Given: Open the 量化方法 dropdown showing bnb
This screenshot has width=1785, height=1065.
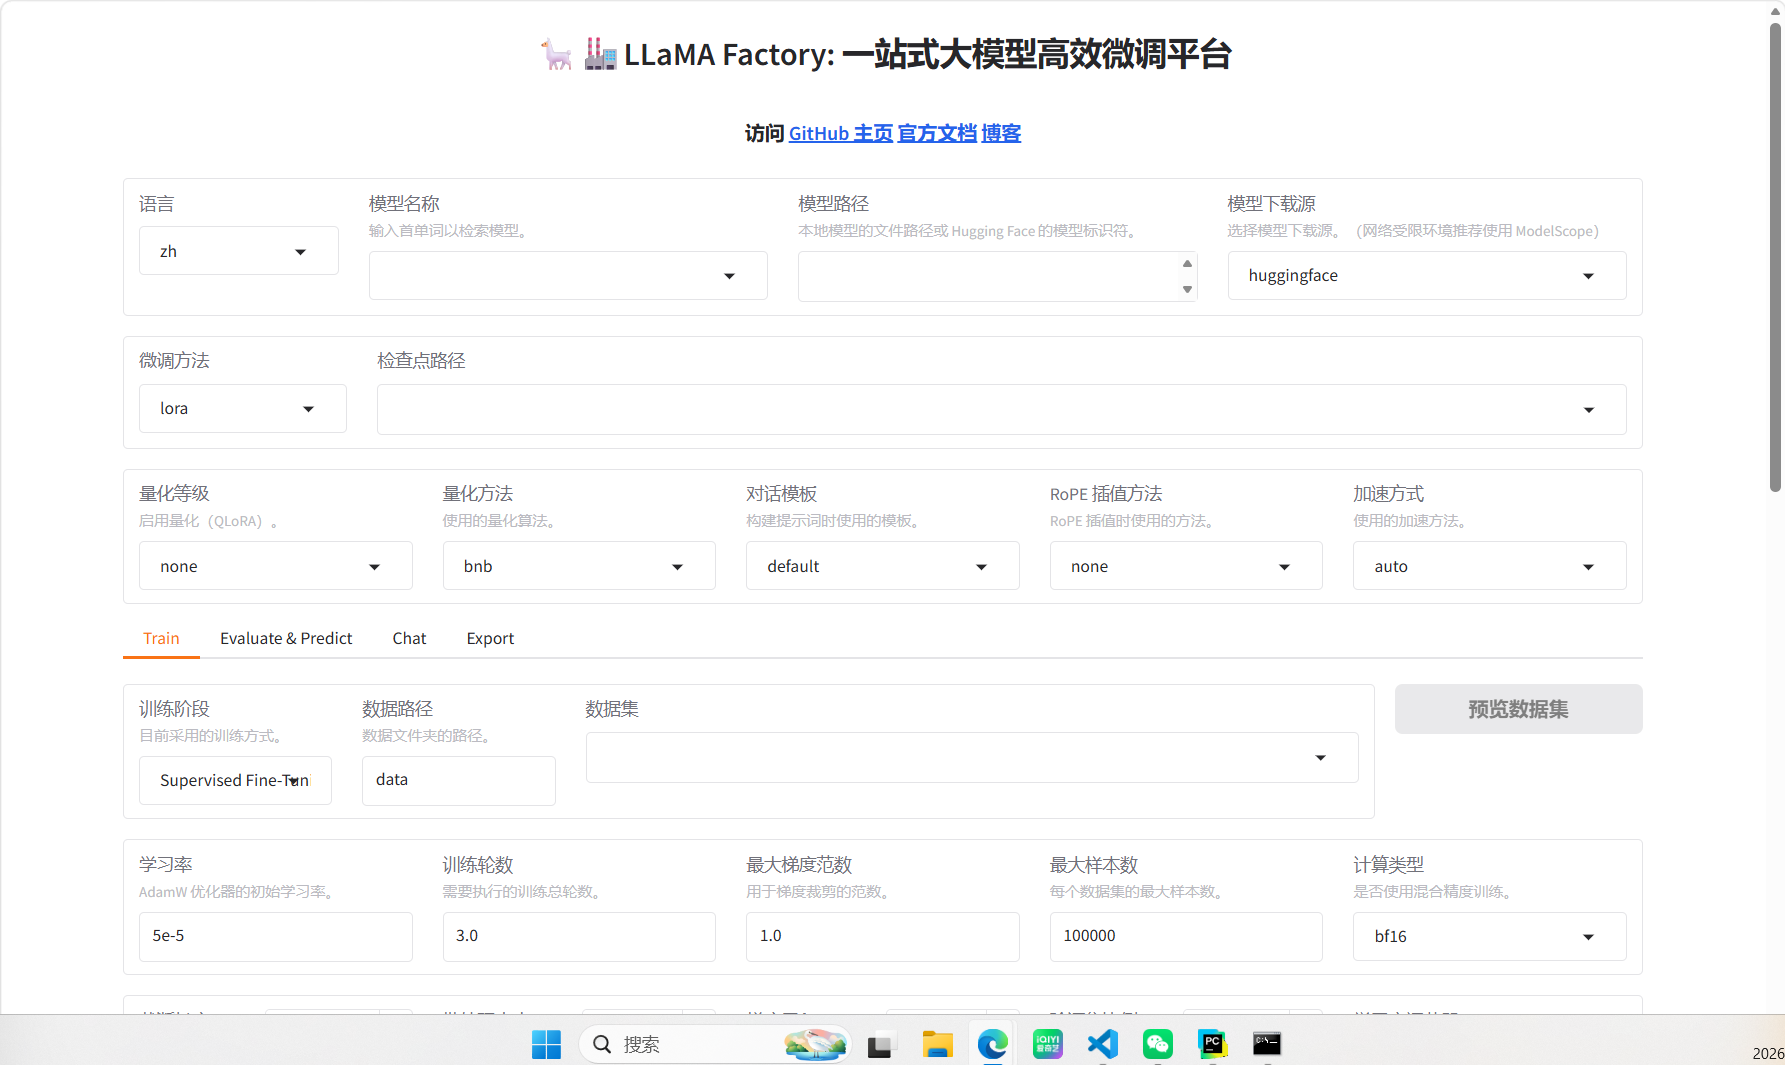Looking at the screenshot, I should [579, 566].
